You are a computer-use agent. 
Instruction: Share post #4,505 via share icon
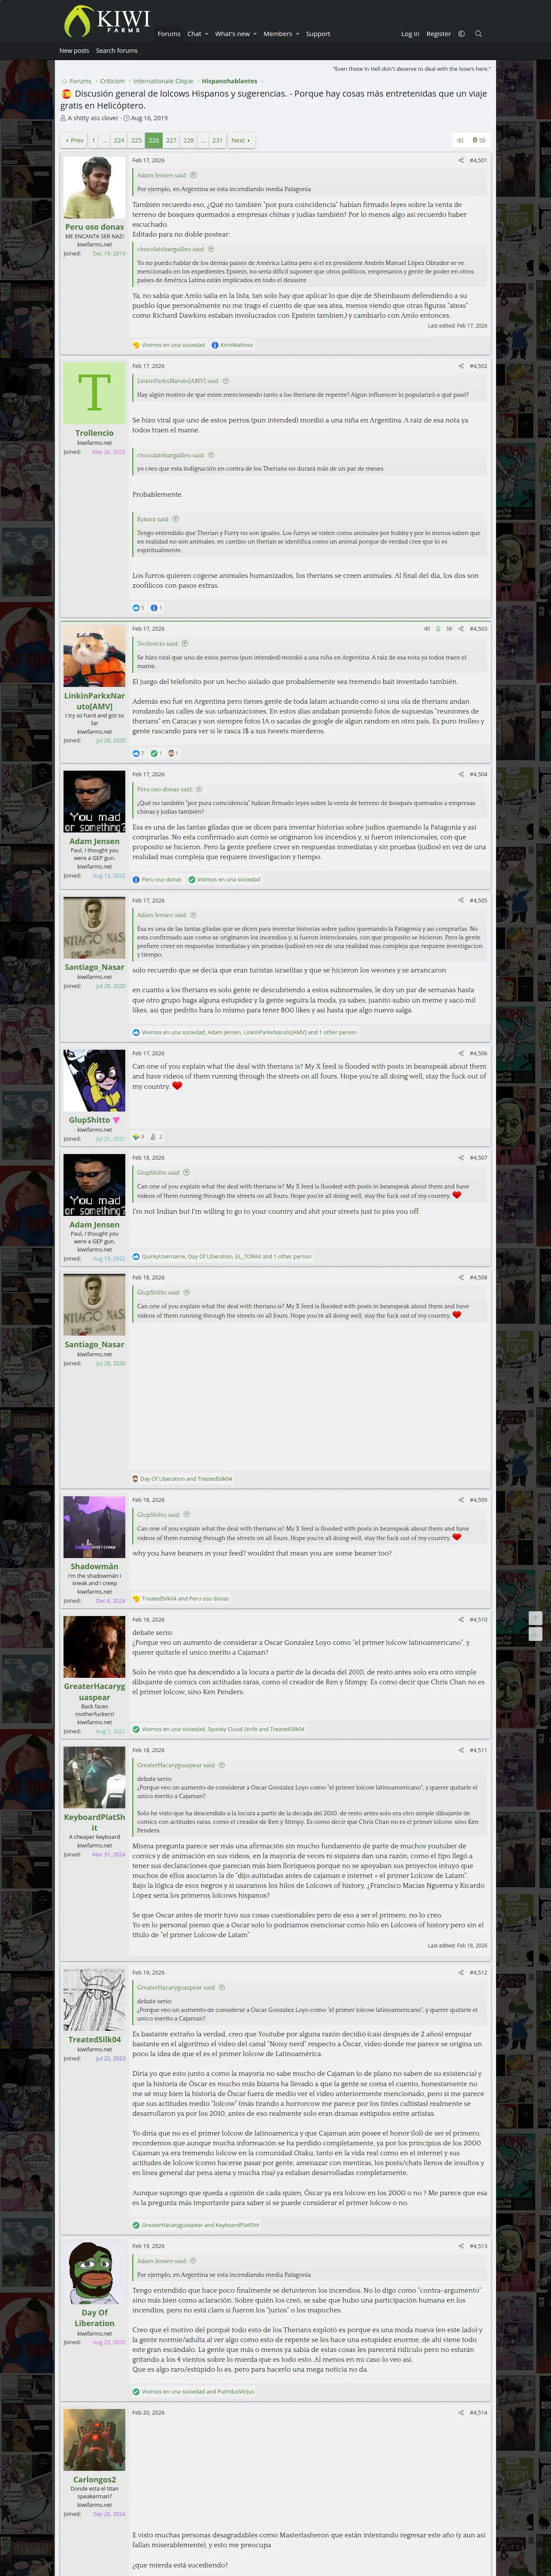click(x=461, y=900)
